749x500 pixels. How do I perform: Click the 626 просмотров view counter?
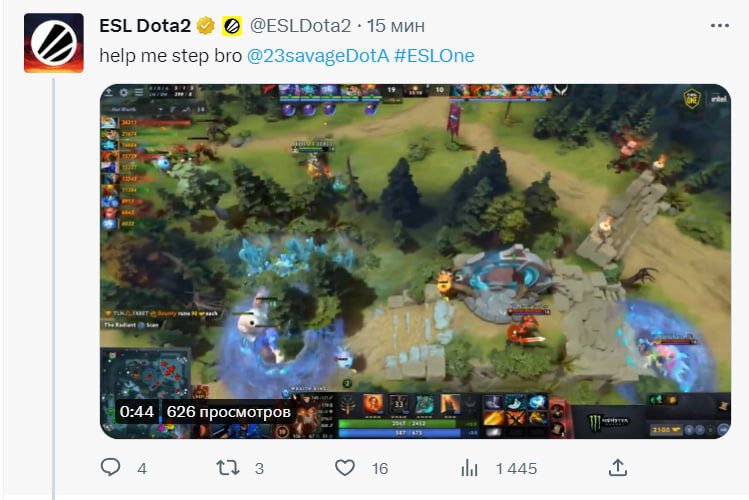point(228,411)
